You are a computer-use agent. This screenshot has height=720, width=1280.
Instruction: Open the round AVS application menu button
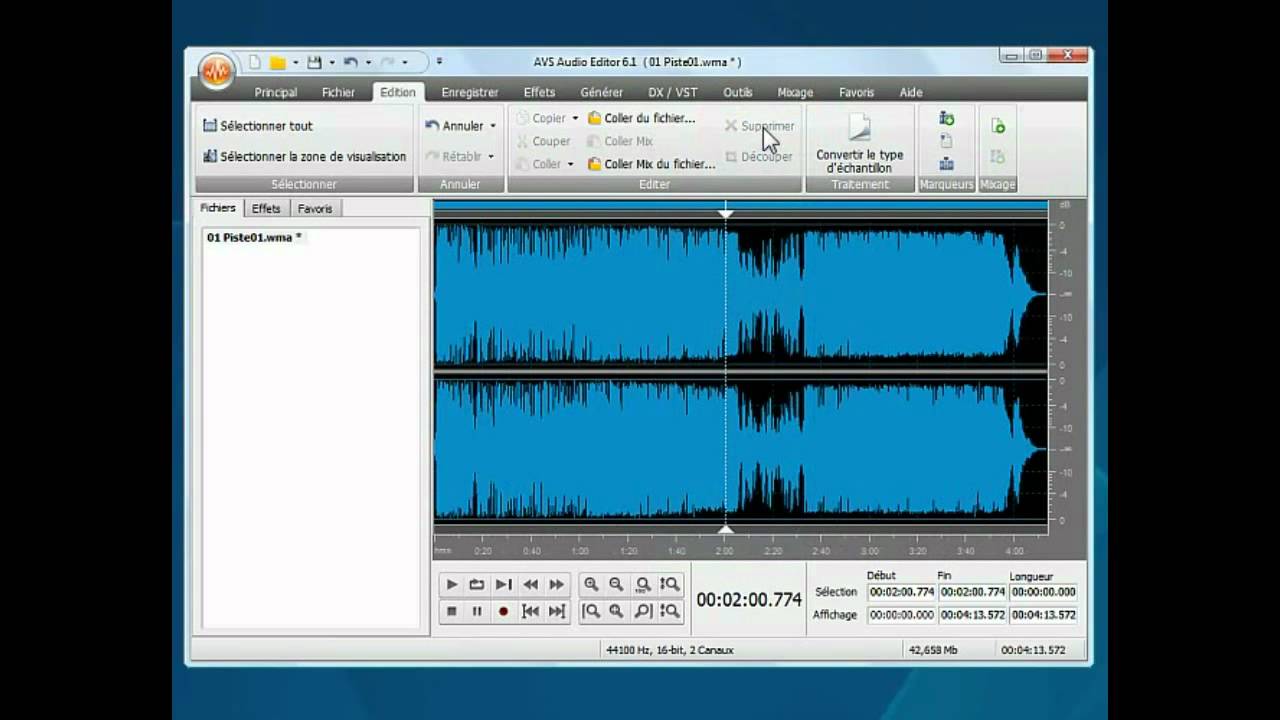(x=216, y=71)
